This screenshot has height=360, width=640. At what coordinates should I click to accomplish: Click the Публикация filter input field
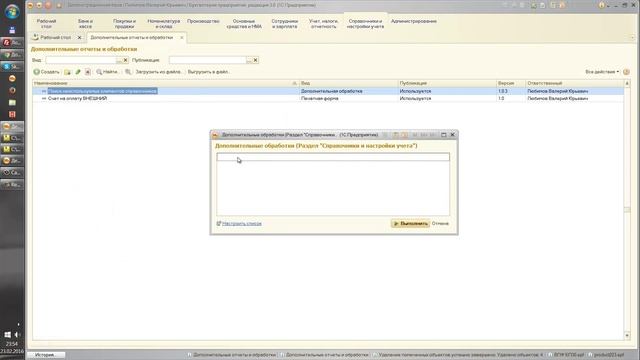(x=207, y=60)
